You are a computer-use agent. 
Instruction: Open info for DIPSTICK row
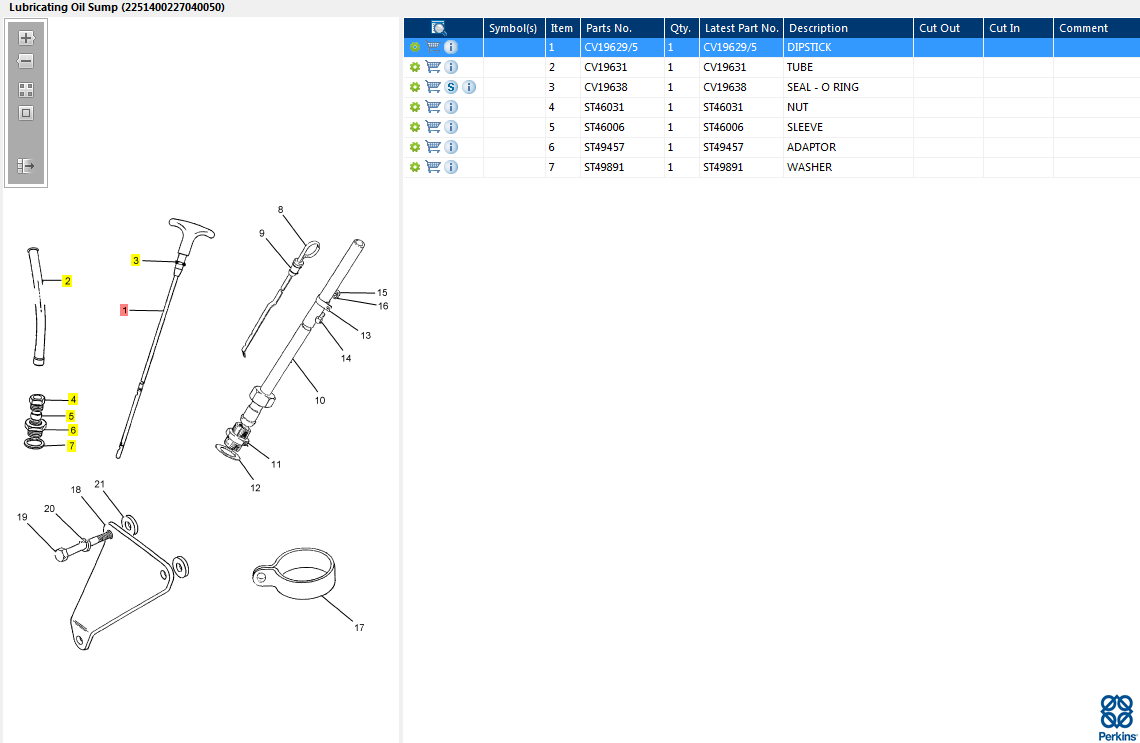(451, 47)
